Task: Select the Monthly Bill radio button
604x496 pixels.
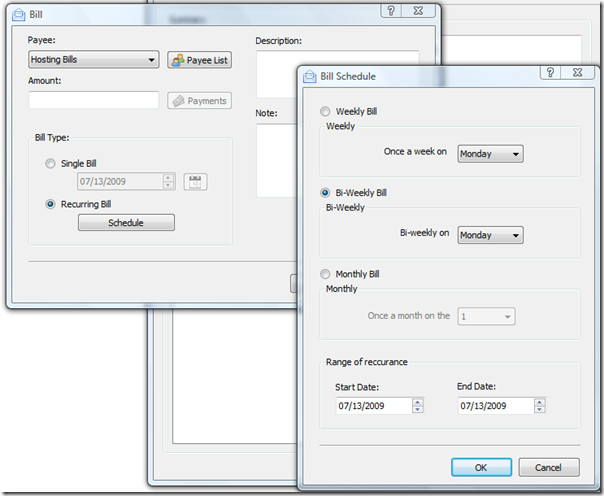Action: [x=325, y=274]
